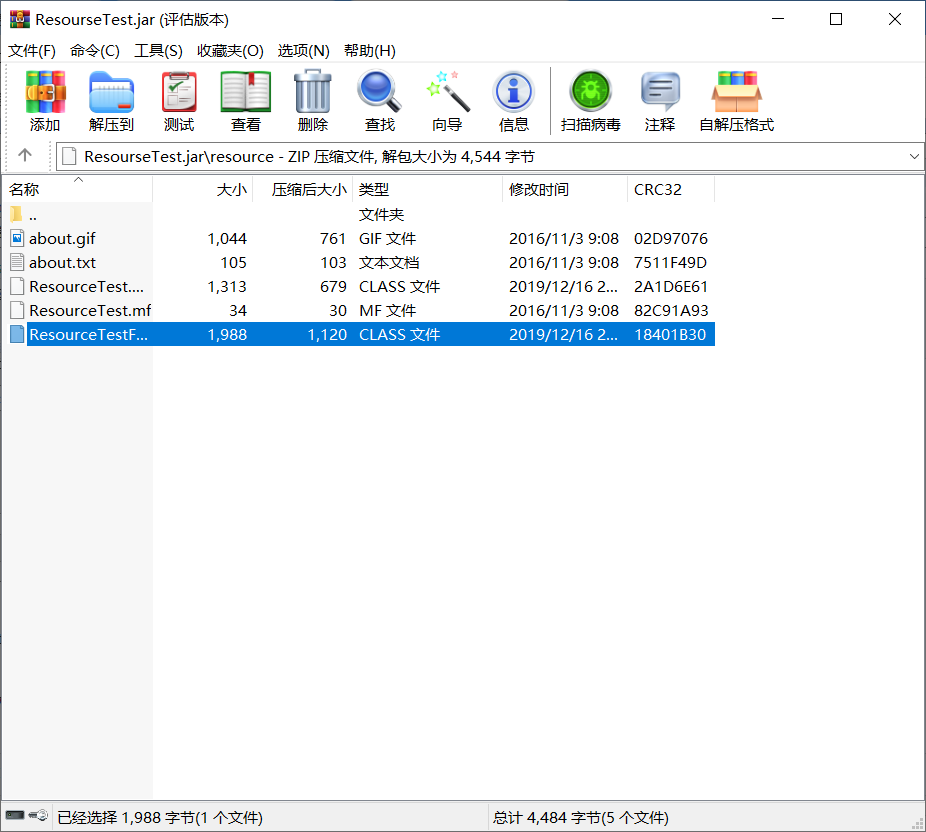Image resolution: width=926 pixels, height=832 pixels.
Task: Open the parent folder via .. entry
Action: [x=34, y=214]
